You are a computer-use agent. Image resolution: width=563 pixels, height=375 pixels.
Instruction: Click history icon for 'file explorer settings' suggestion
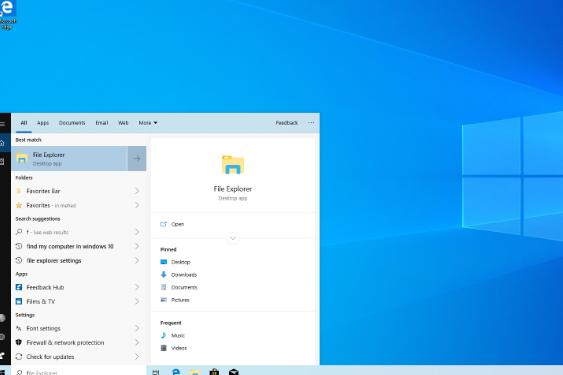[19, 260]
